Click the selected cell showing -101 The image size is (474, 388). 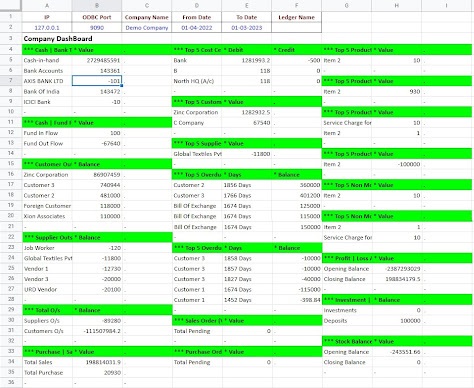pyautogui.click(x=97, y=81)
